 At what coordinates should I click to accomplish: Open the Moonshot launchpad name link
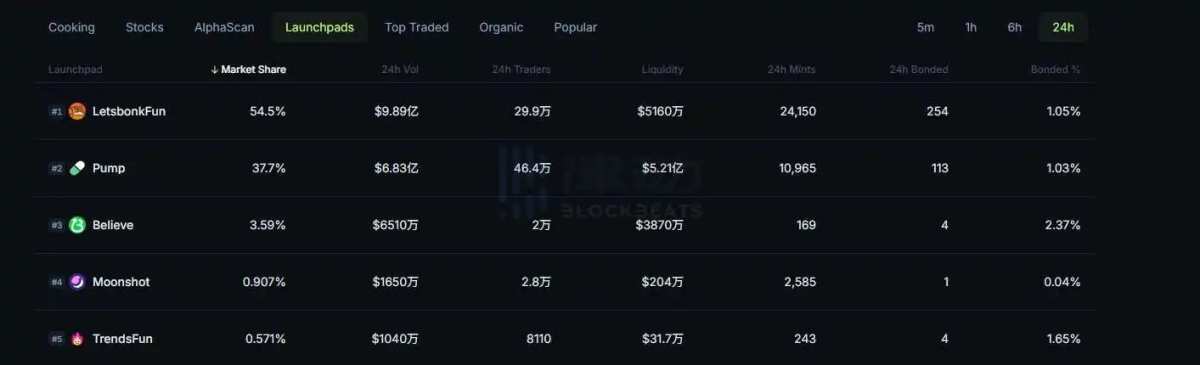point(121,282)
